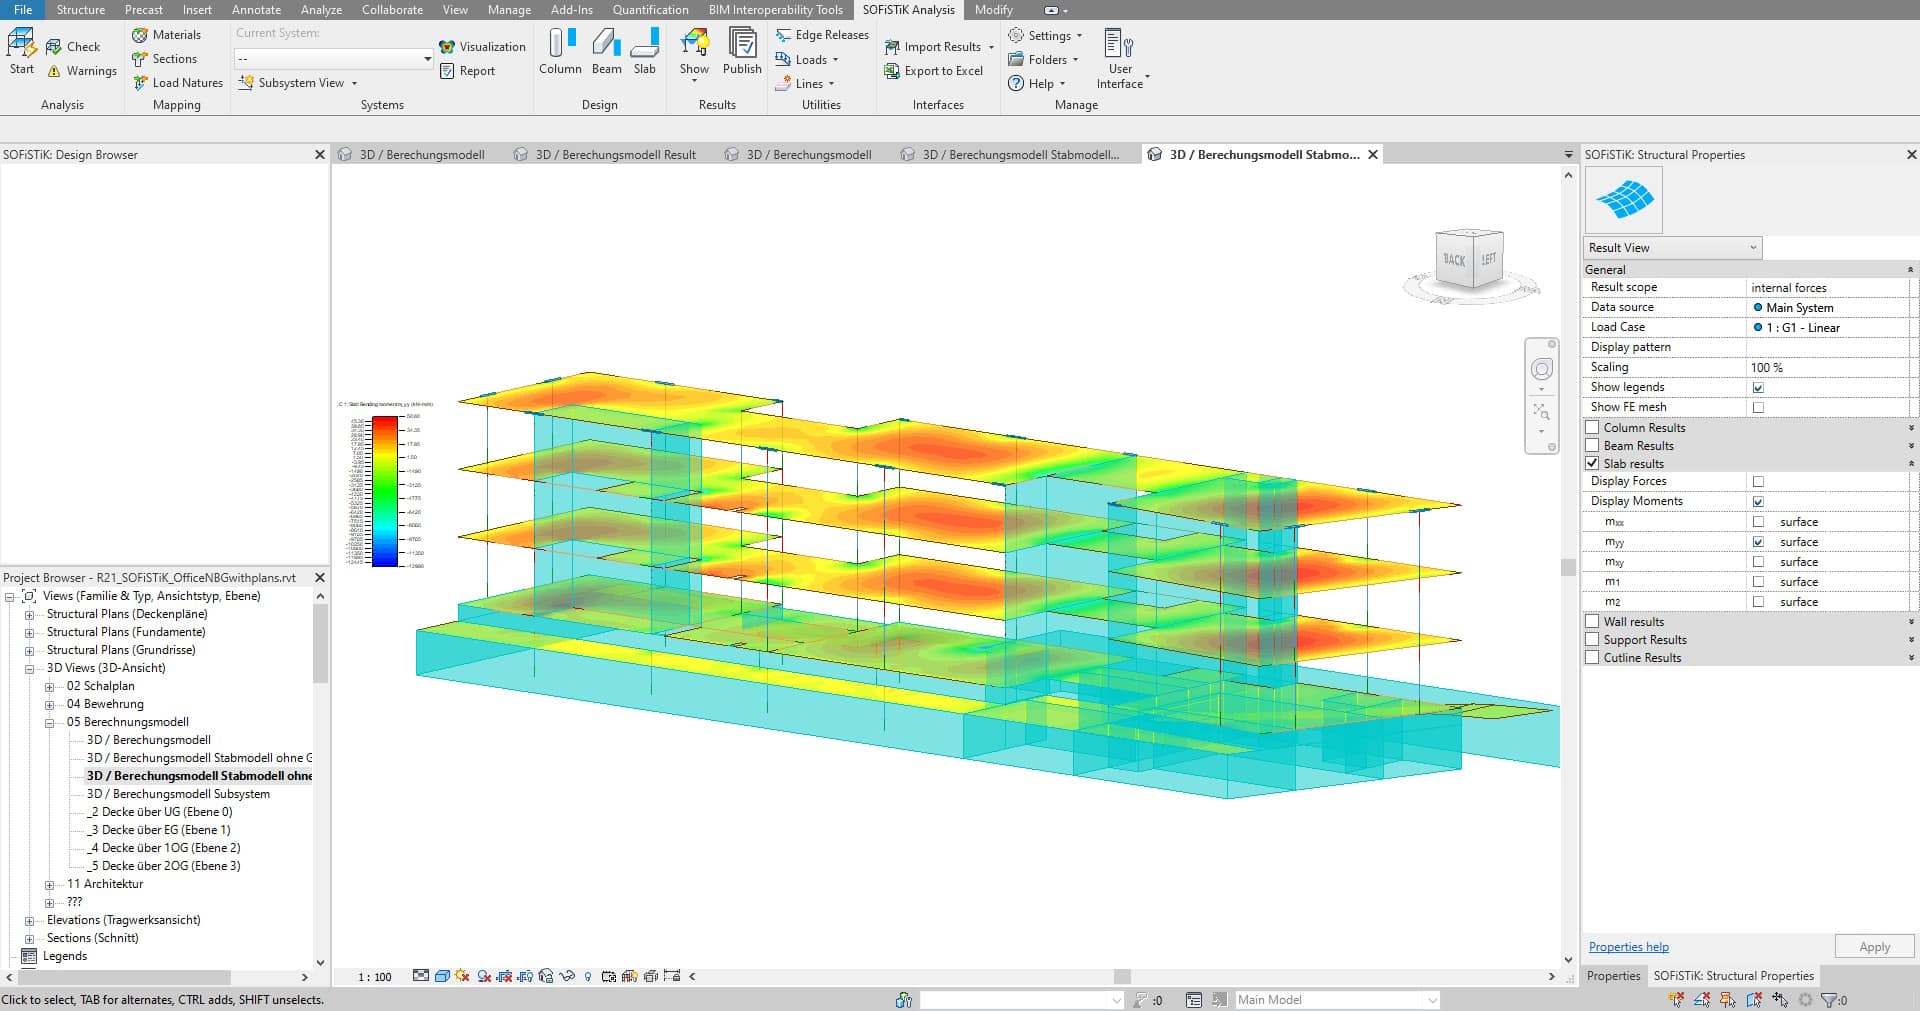Open the Properties help link

click(x=1628, y=947)
